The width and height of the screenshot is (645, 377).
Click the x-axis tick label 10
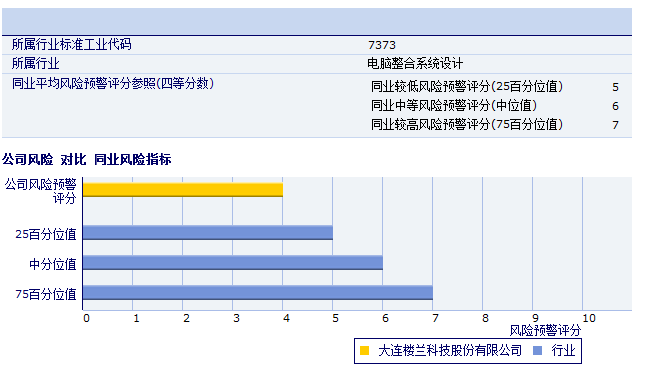point(589,318)
